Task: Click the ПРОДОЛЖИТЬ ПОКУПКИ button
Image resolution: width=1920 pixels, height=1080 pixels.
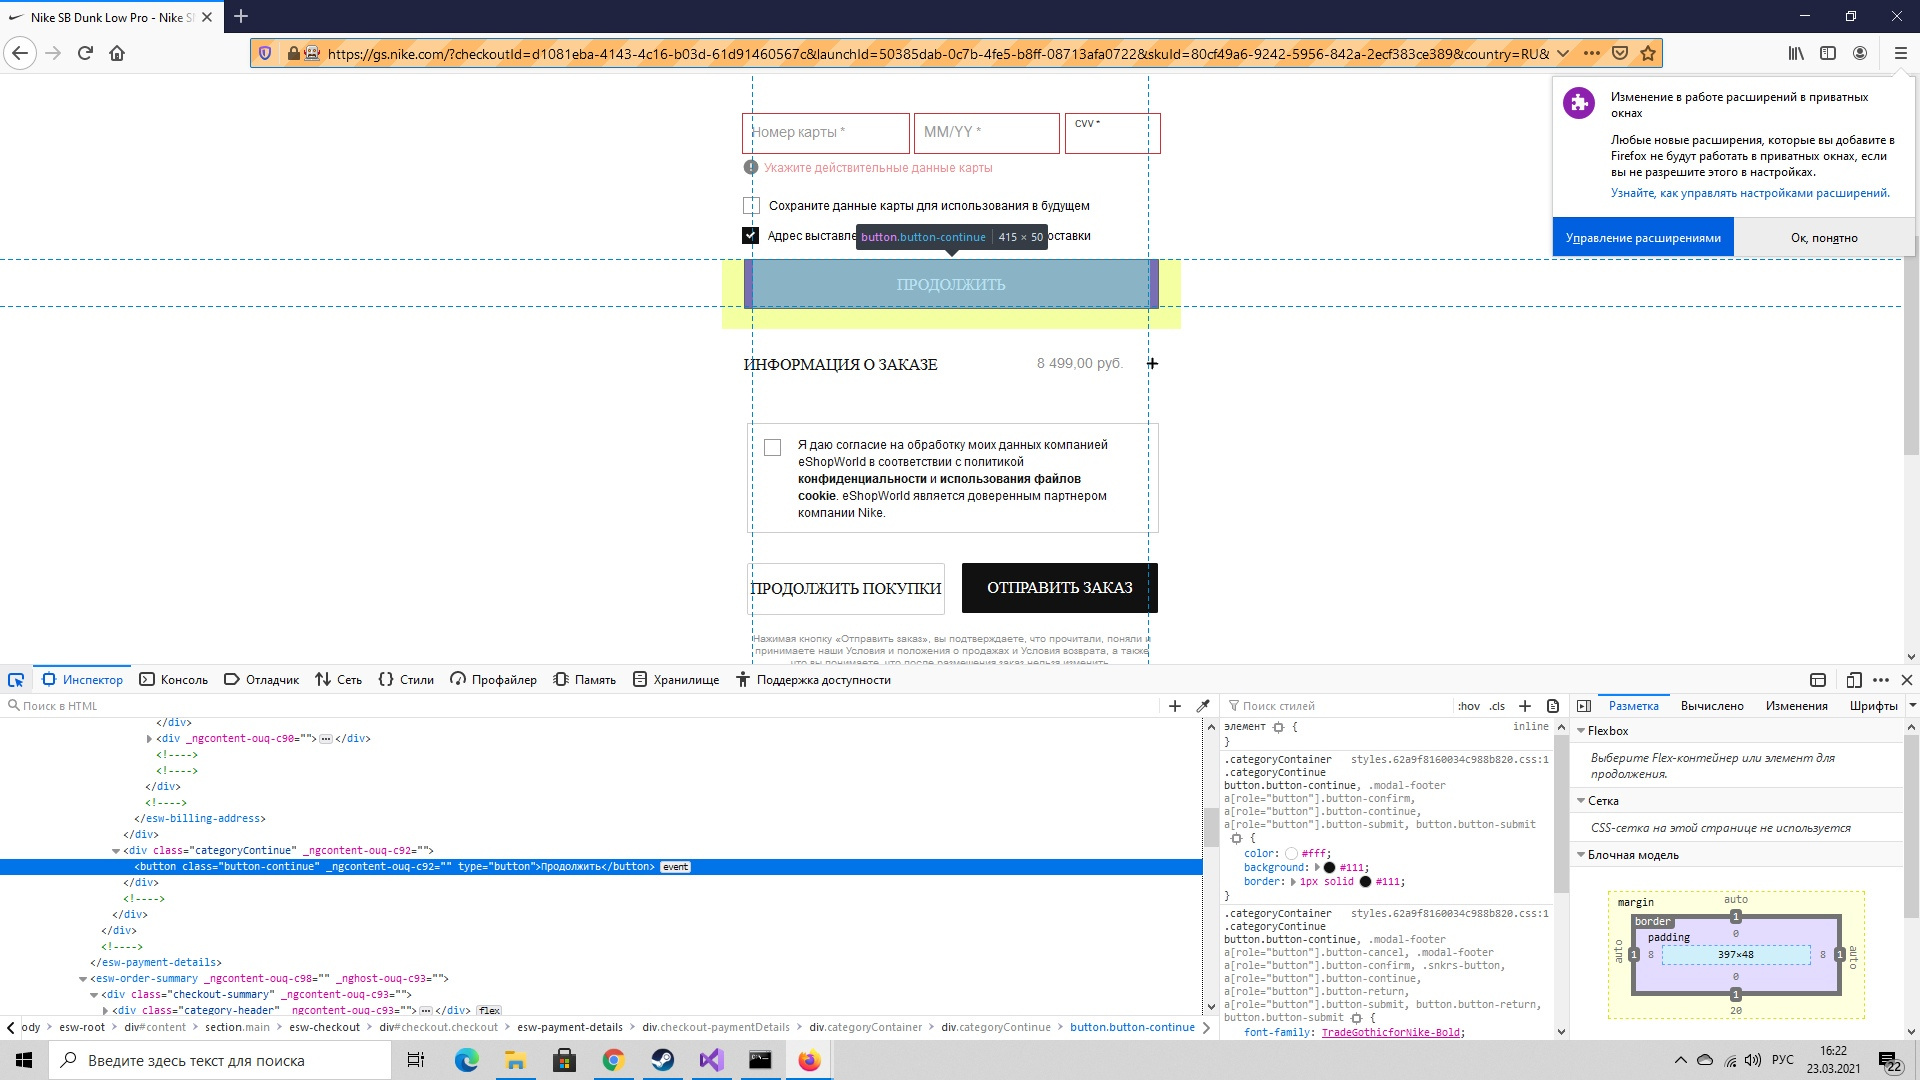Action: [846, 589]
